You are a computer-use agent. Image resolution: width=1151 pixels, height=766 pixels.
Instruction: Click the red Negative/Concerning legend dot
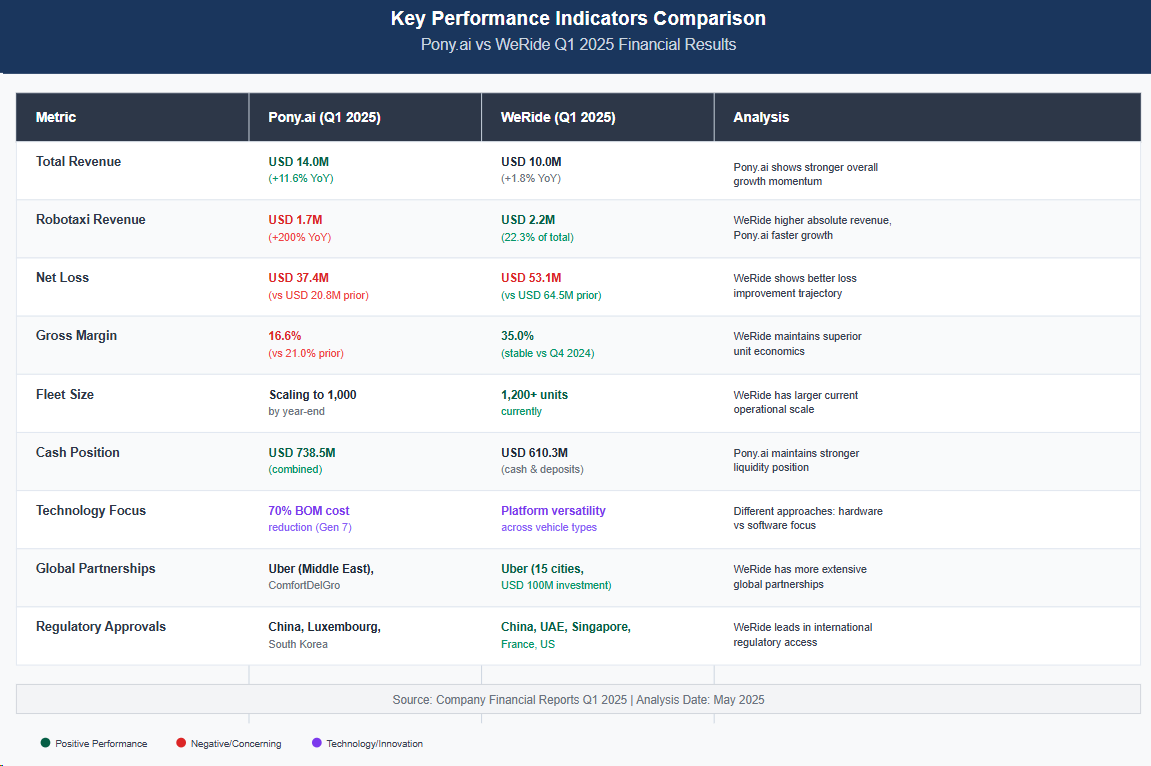click(181, 743)
